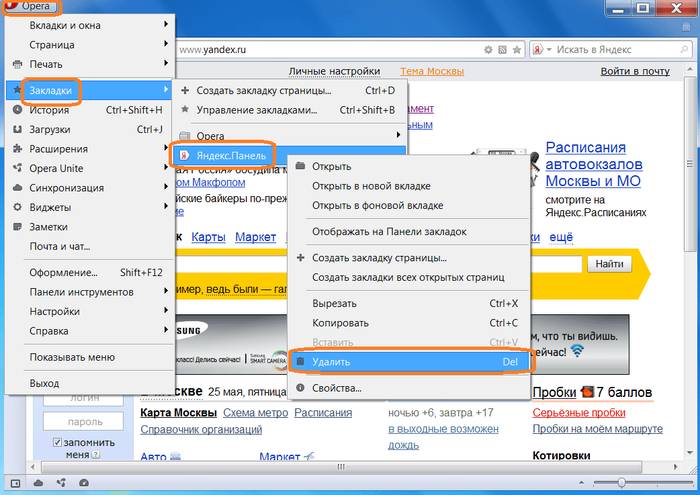Viewport: 700px width, 495px height.
Task: Toggle the 'запомнить меня' checkbox
Action: (57, 443)
